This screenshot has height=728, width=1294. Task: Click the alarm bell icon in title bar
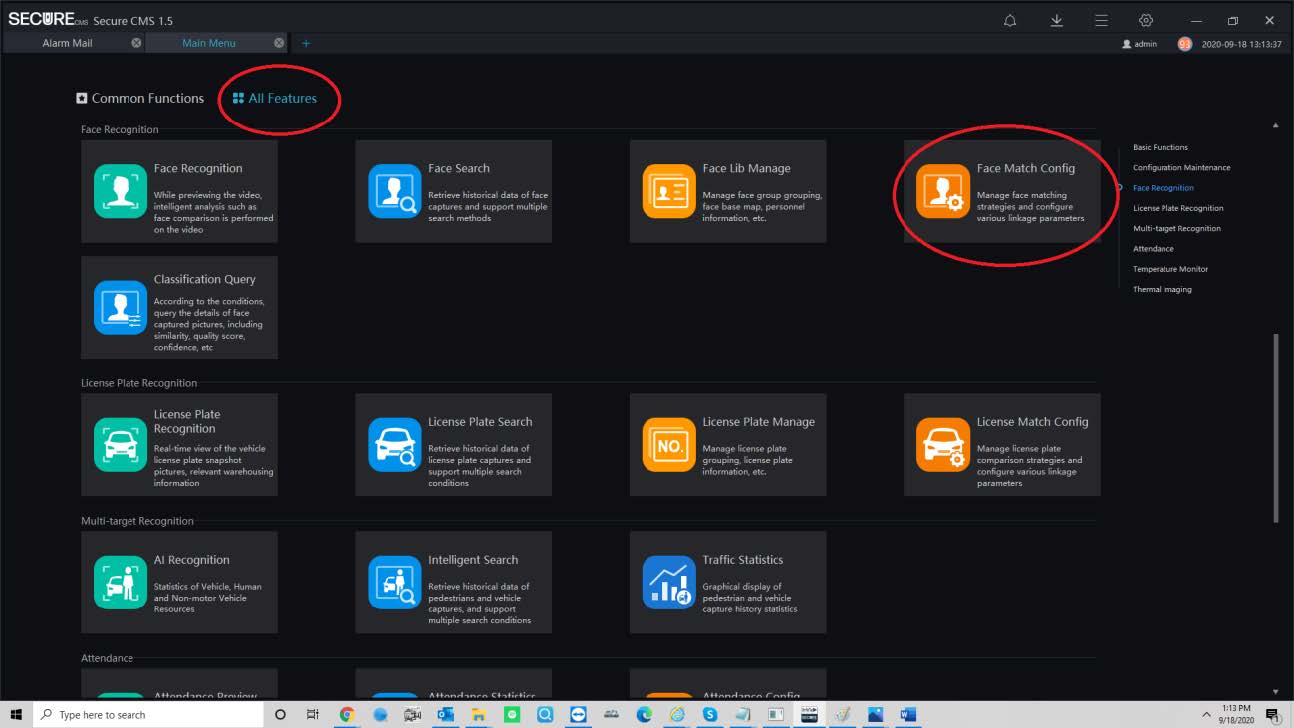(x=1010, y=20)
